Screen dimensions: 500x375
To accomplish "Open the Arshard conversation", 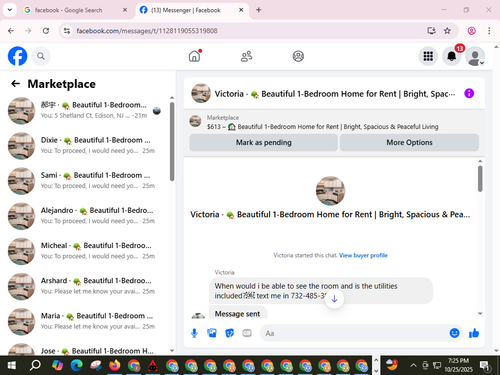I will tap(85, 286).
